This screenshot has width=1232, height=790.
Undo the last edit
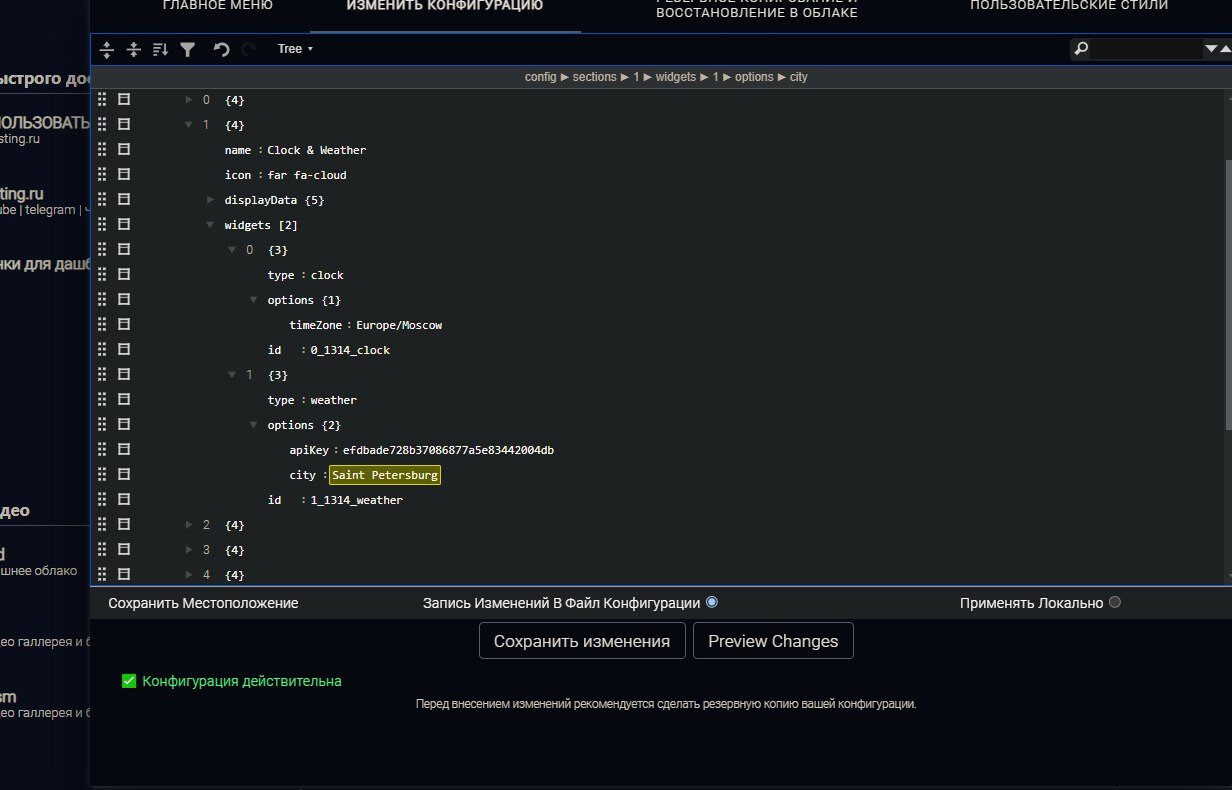221,49
